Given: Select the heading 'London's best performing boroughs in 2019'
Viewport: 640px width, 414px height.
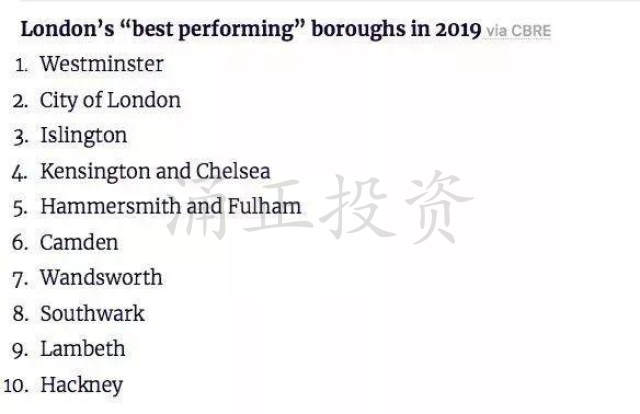Looking at the screenshot, I should click(x=251, y=30).
